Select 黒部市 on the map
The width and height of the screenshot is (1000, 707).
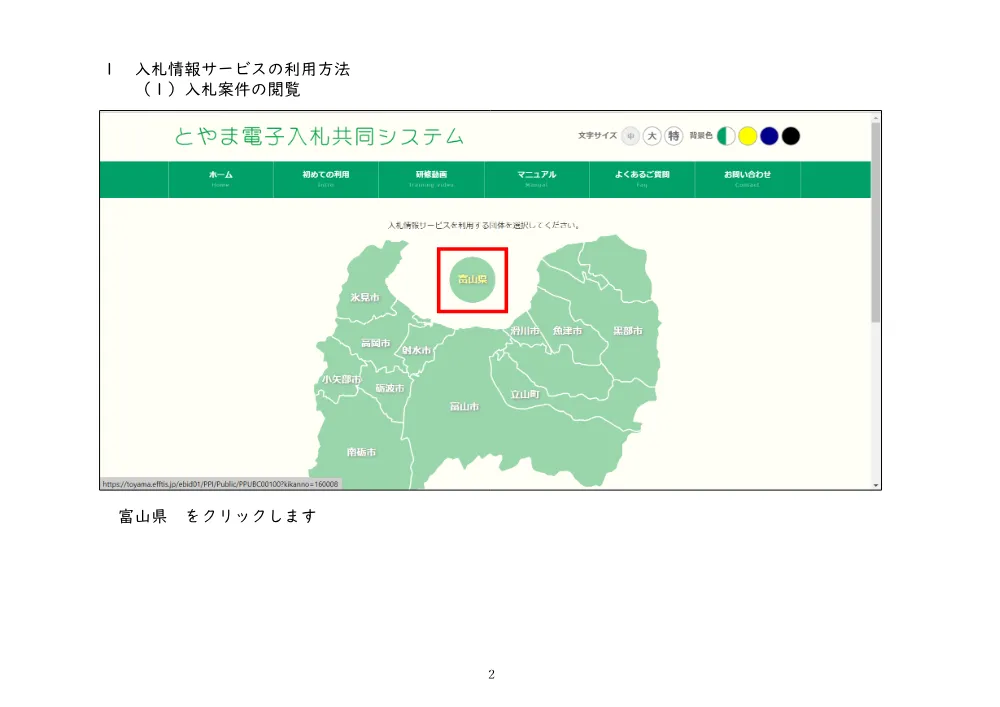[x=628, y=330]
